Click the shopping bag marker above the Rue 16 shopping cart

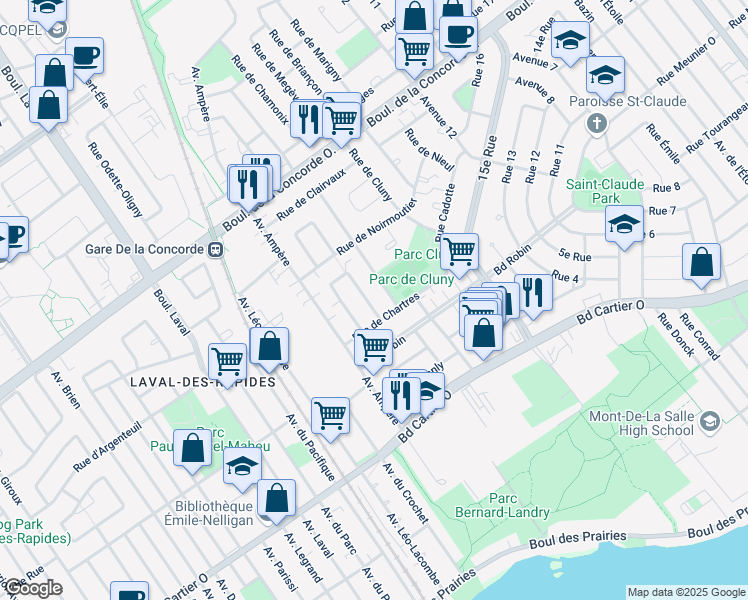pyautogui.click(x=415, y=16)
